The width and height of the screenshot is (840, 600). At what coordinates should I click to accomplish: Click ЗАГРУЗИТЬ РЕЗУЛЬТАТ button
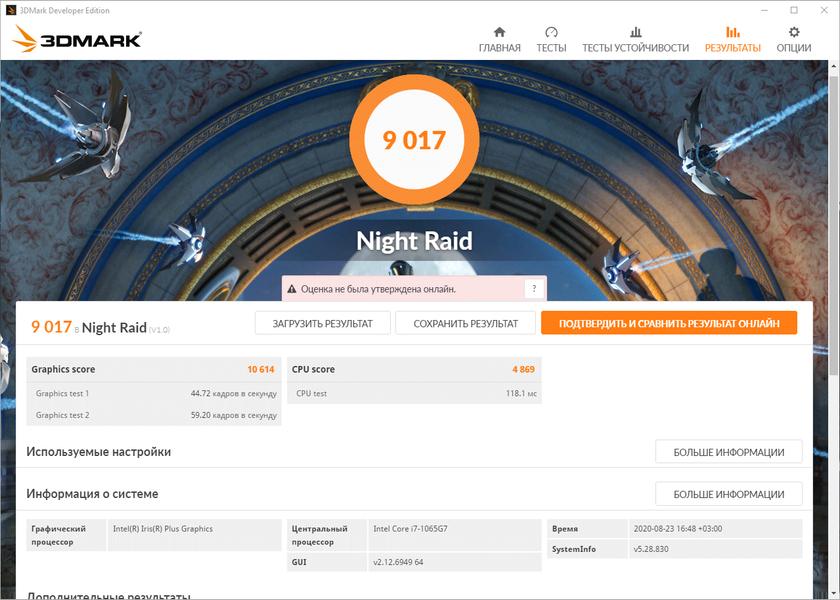[x=322, y=323]
